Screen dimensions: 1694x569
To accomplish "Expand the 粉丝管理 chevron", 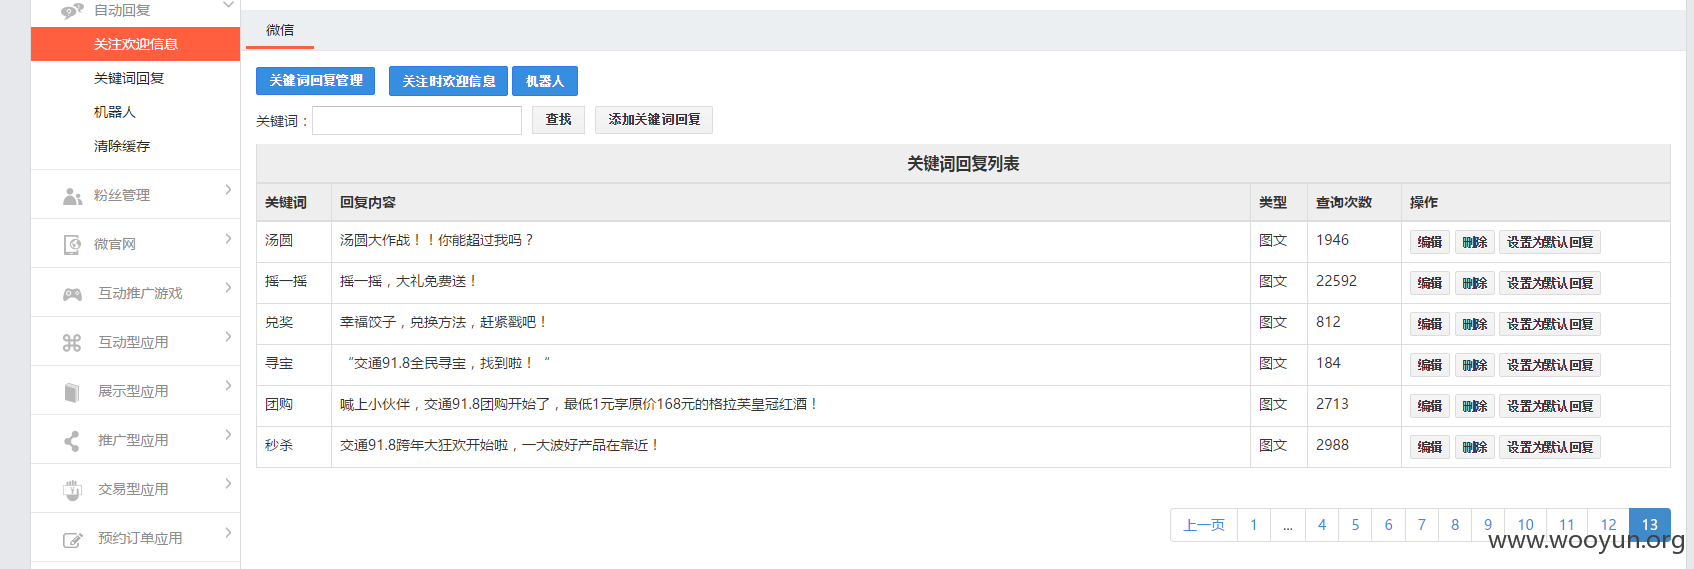I will 228,190.
